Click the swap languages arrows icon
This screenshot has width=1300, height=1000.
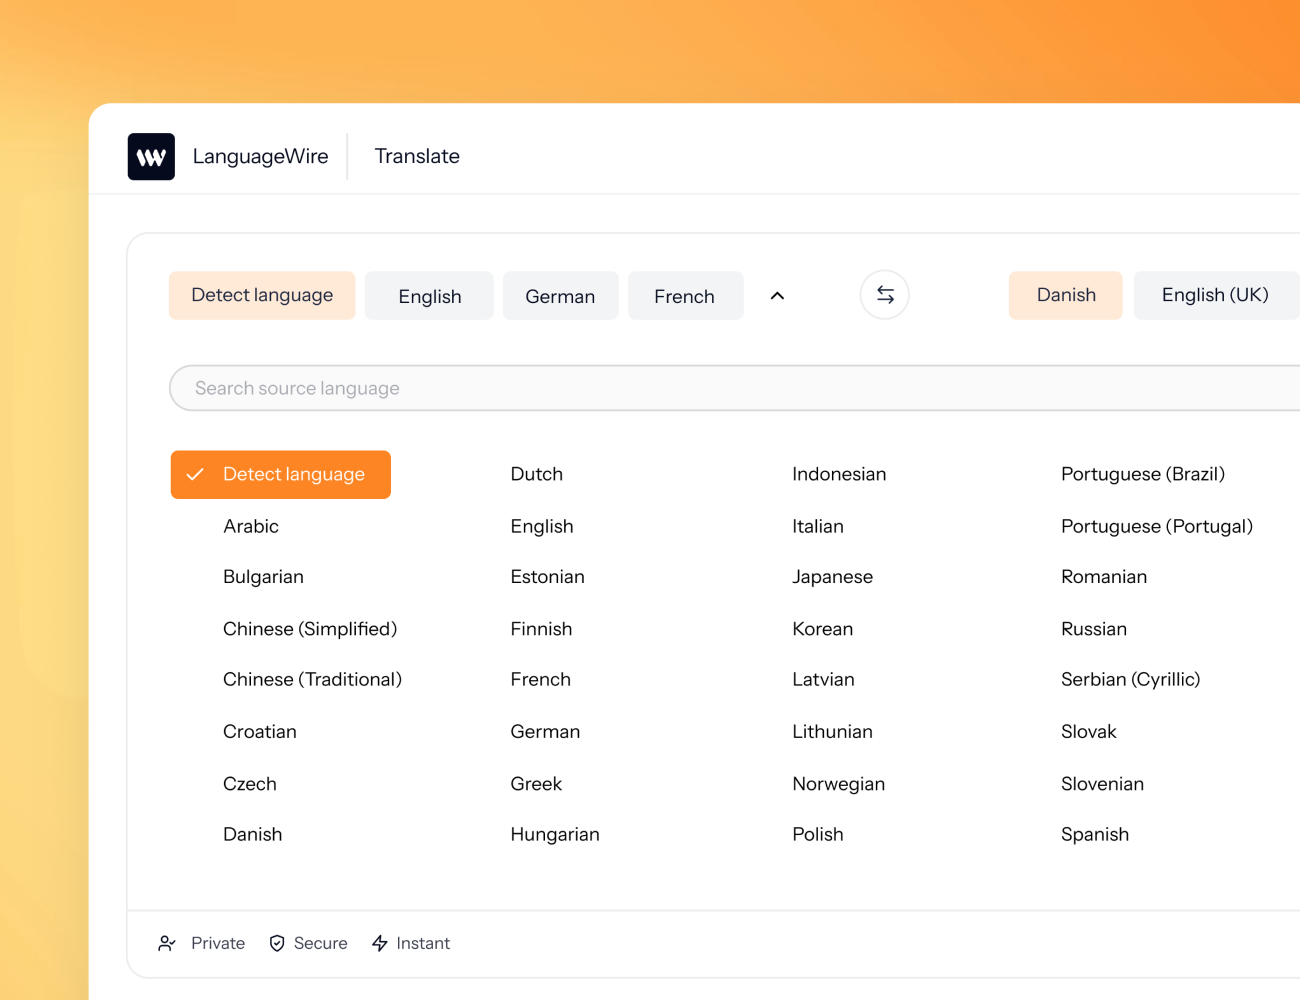click(884, 294)
